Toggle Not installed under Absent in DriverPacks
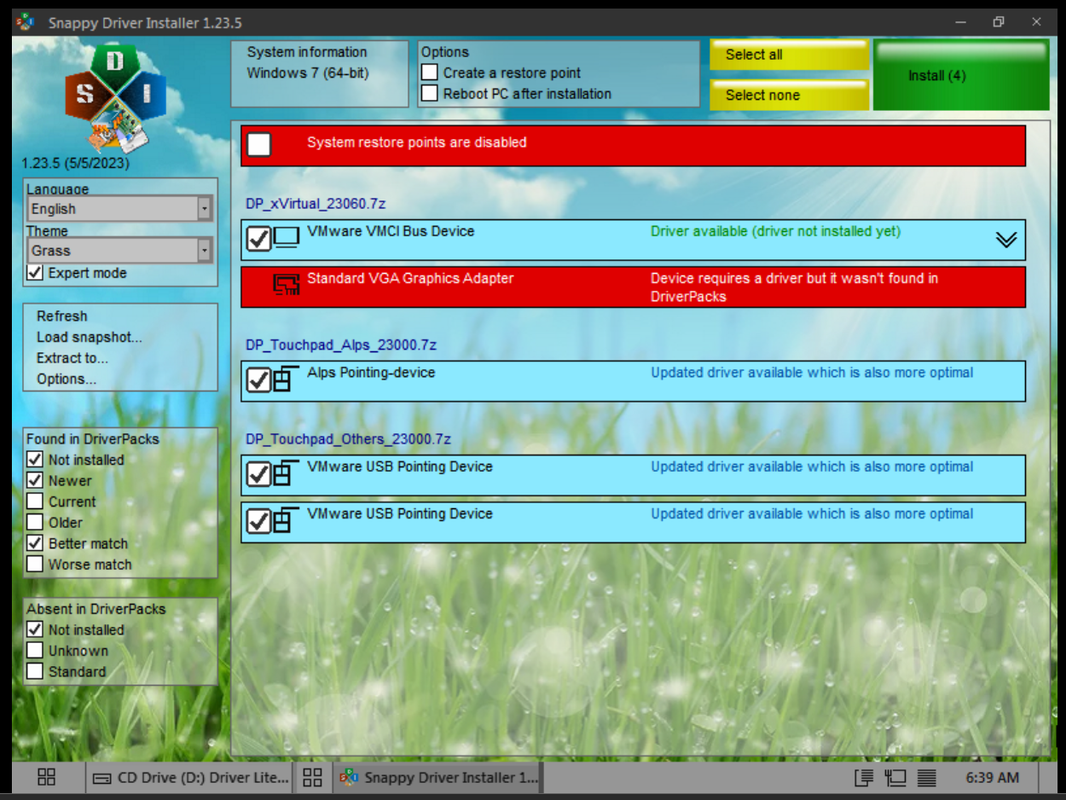 pyautogui.click(x=35, y=629)
